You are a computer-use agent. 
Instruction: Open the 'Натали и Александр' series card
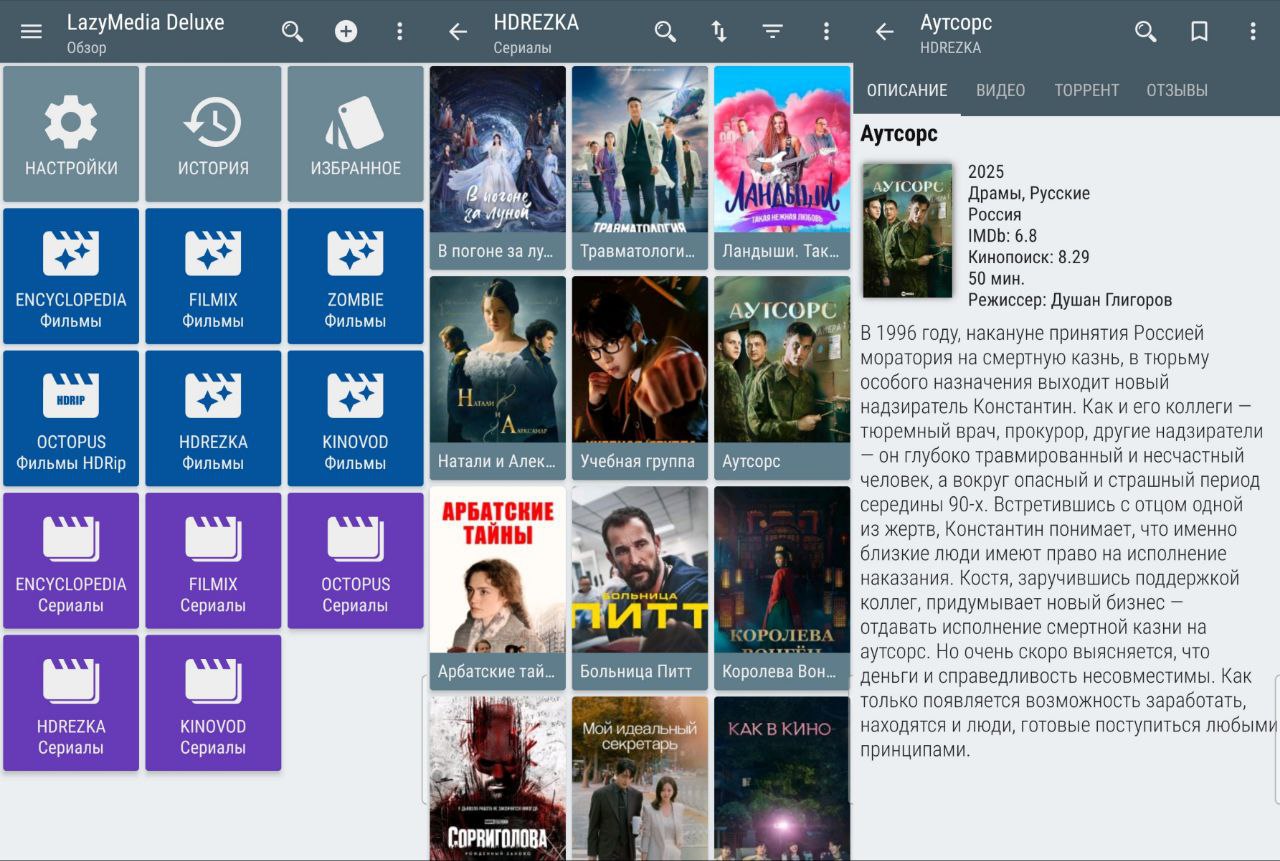(498, 378)
